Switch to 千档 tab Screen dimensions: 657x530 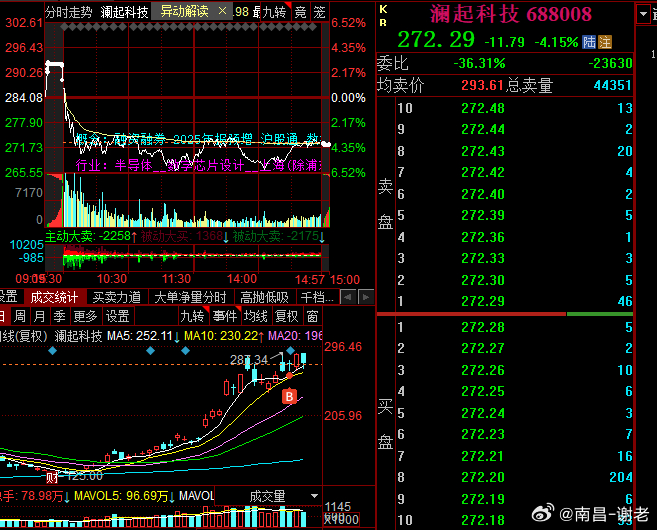pos(317,297)
